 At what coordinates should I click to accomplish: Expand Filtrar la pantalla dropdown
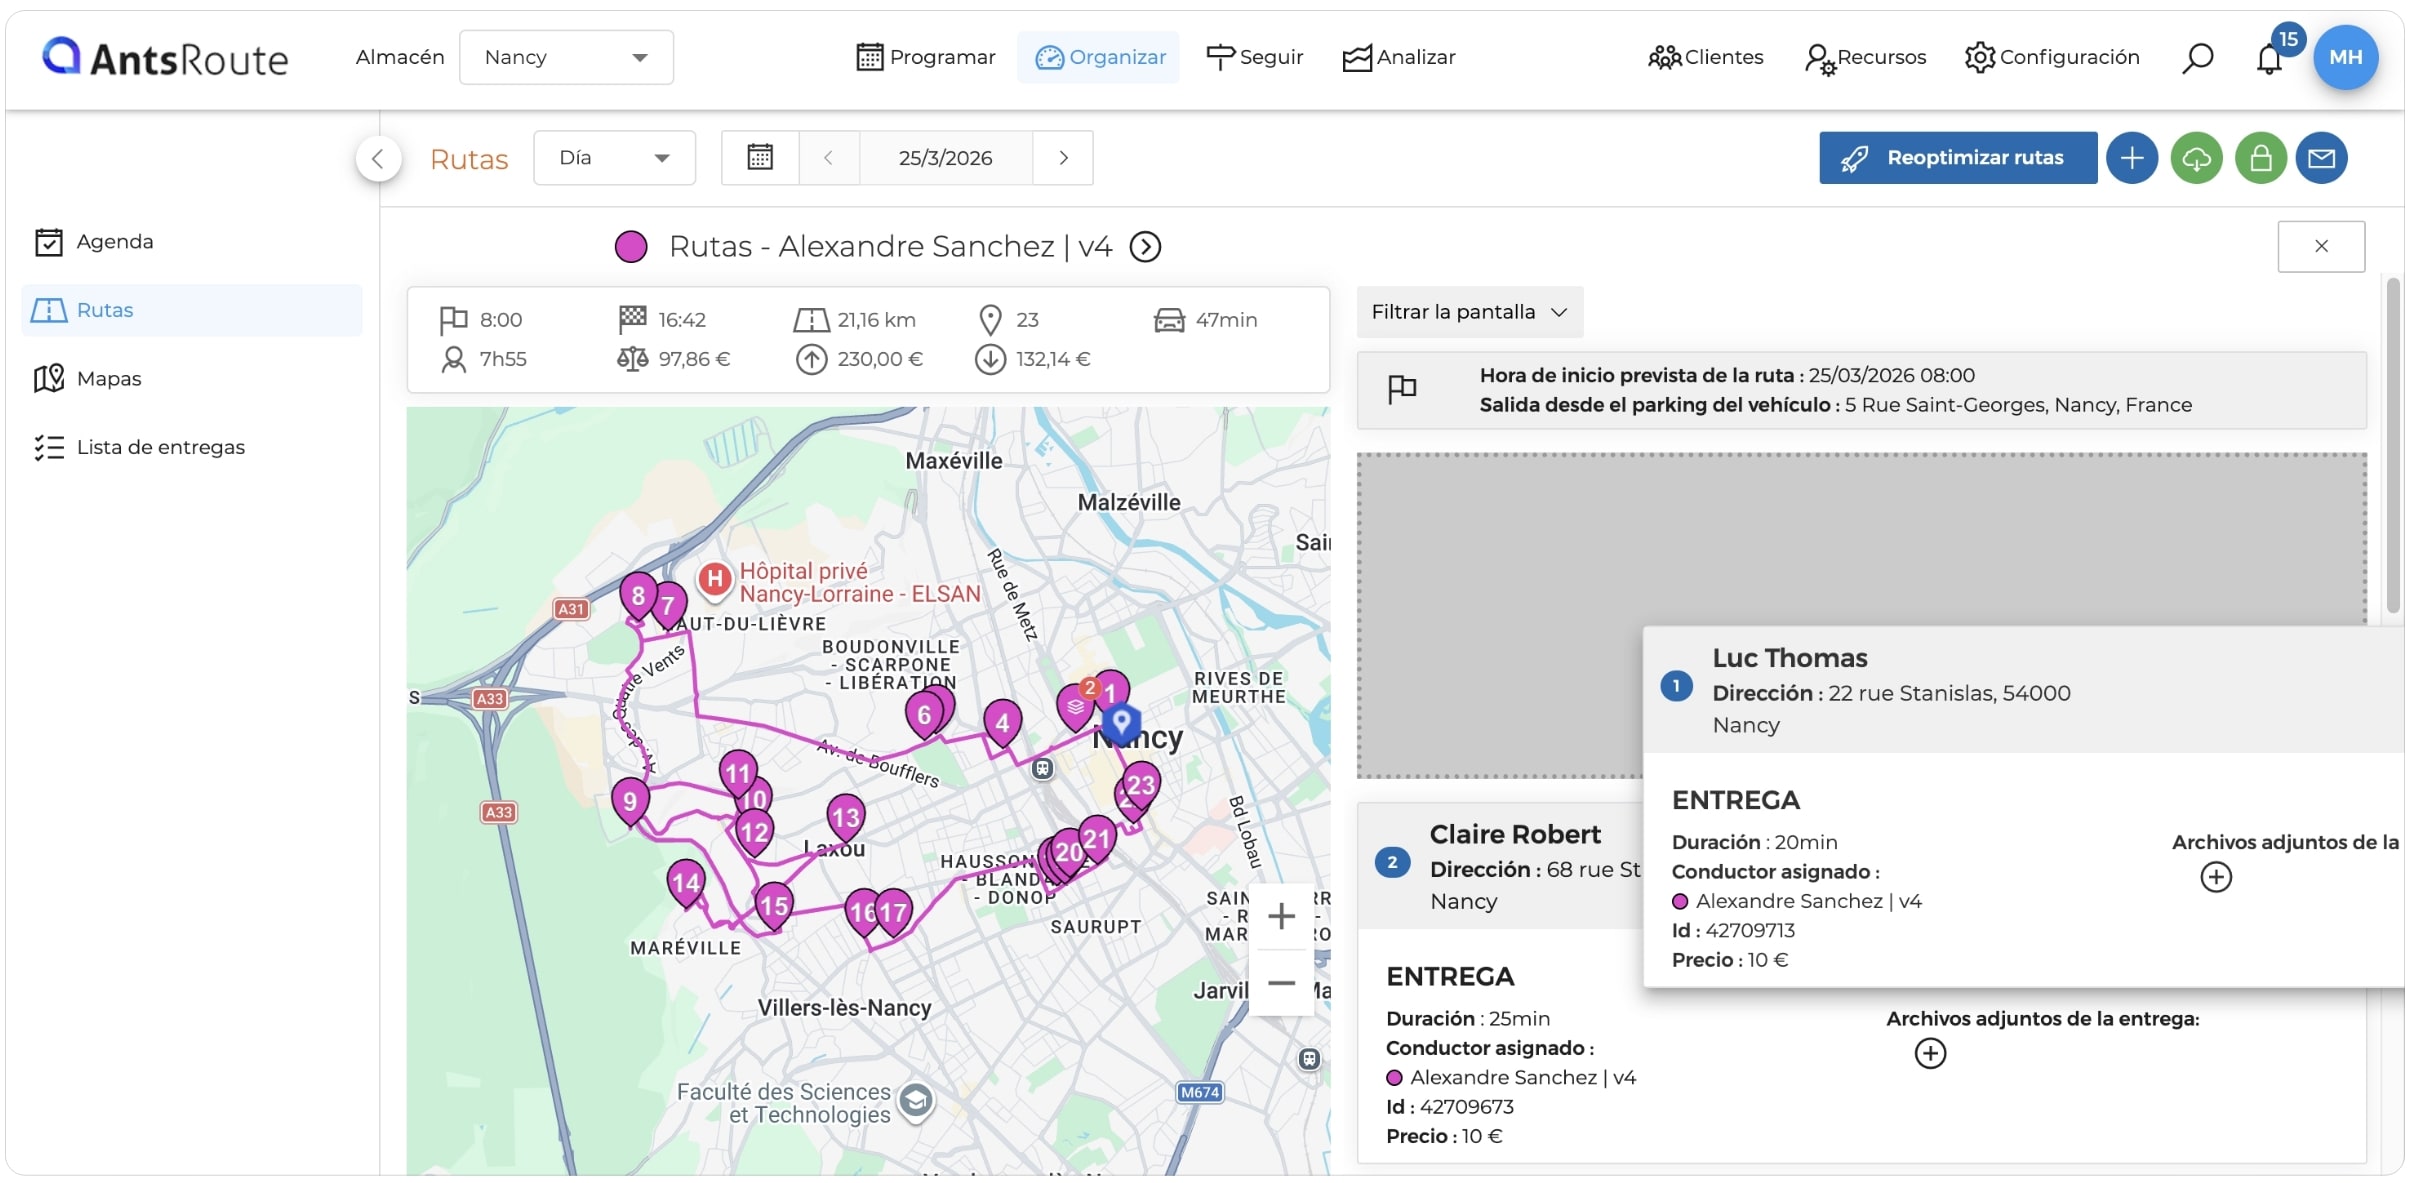tap(1469, 312)
